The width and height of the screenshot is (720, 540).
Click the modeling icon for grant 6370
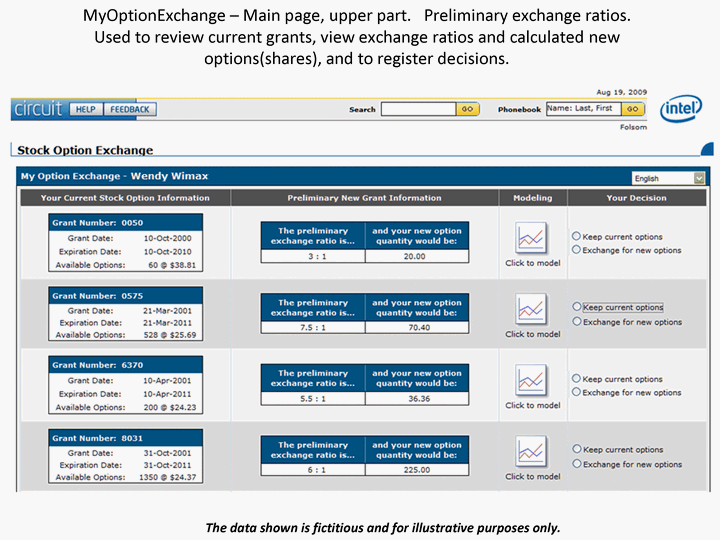[531, 380]
